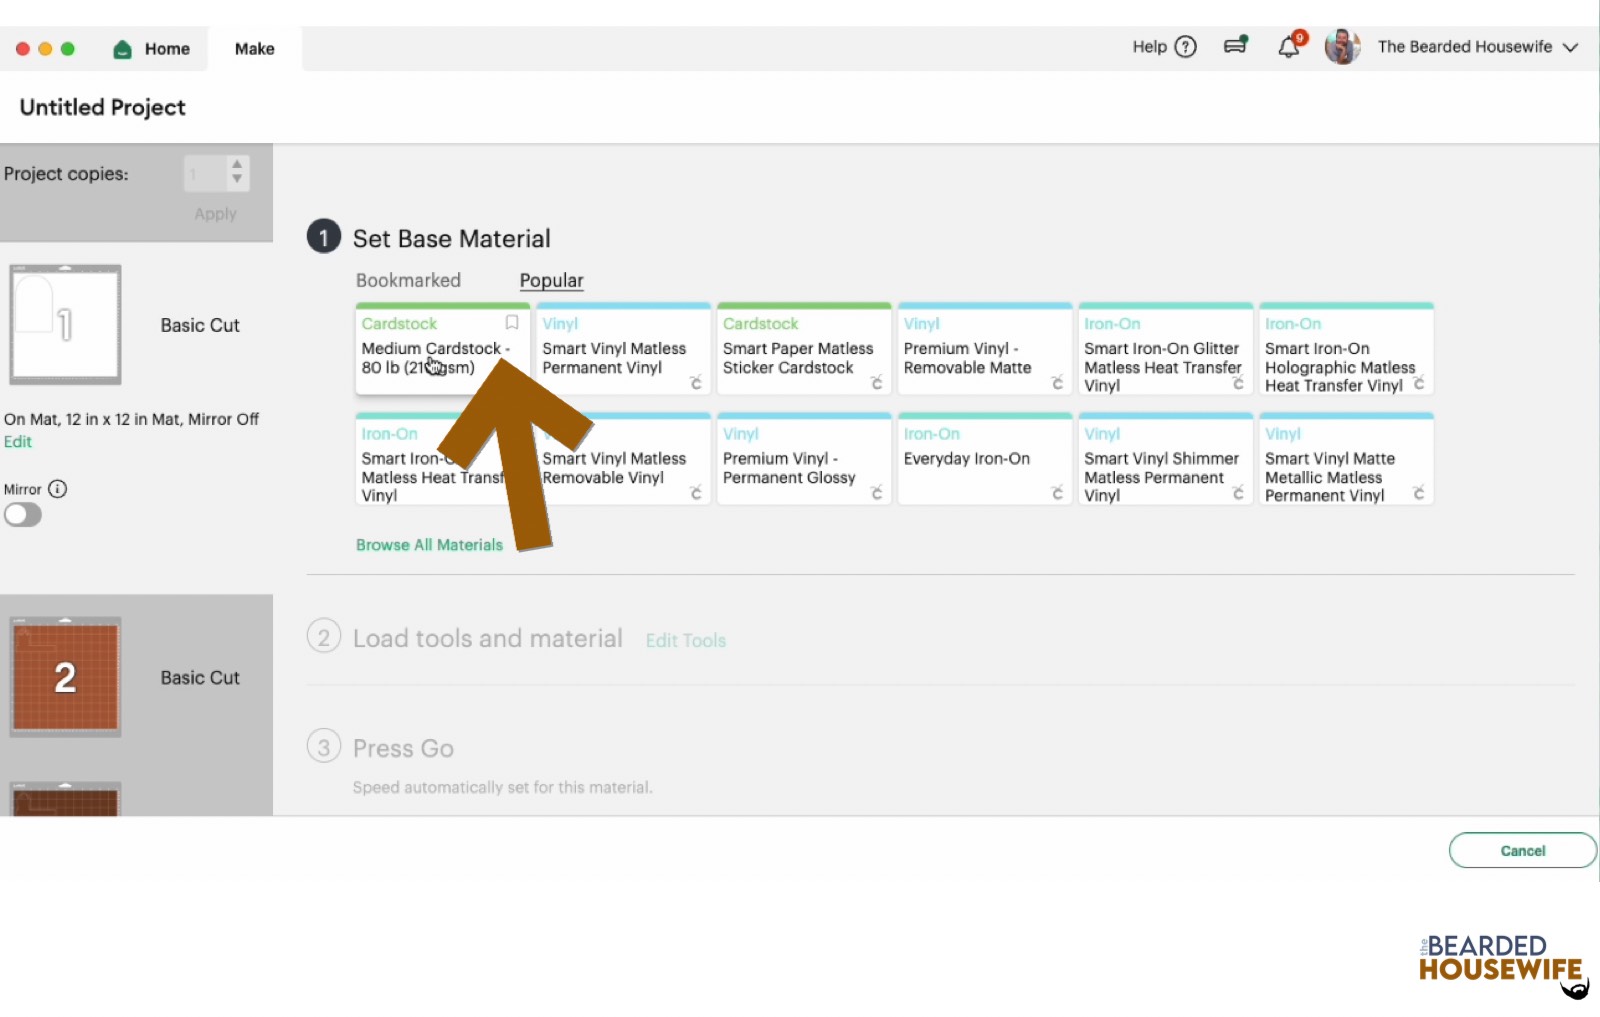1600x1017 pixels.
Task: Switch to the Make tab
Action: click(x=254, y=48)
